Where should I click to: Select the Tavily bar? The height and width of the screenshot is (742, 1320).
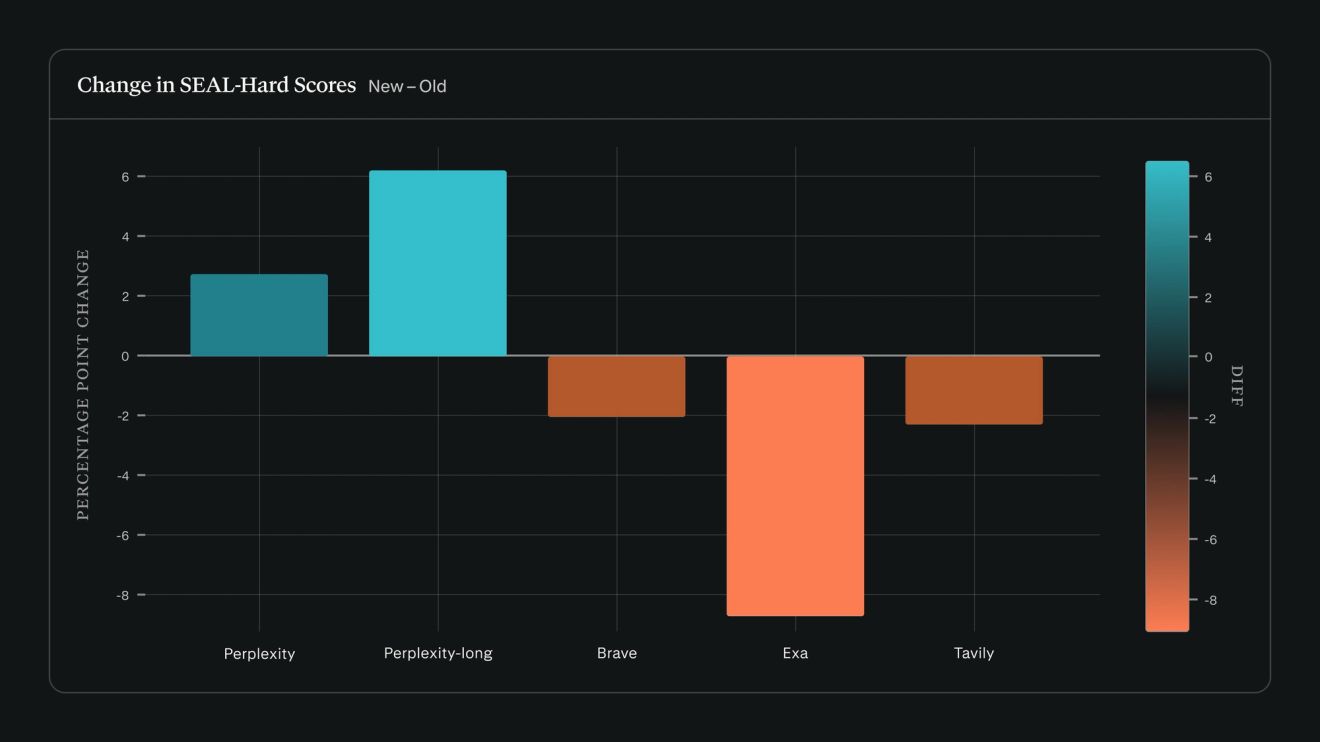click(x=974, y=390)
